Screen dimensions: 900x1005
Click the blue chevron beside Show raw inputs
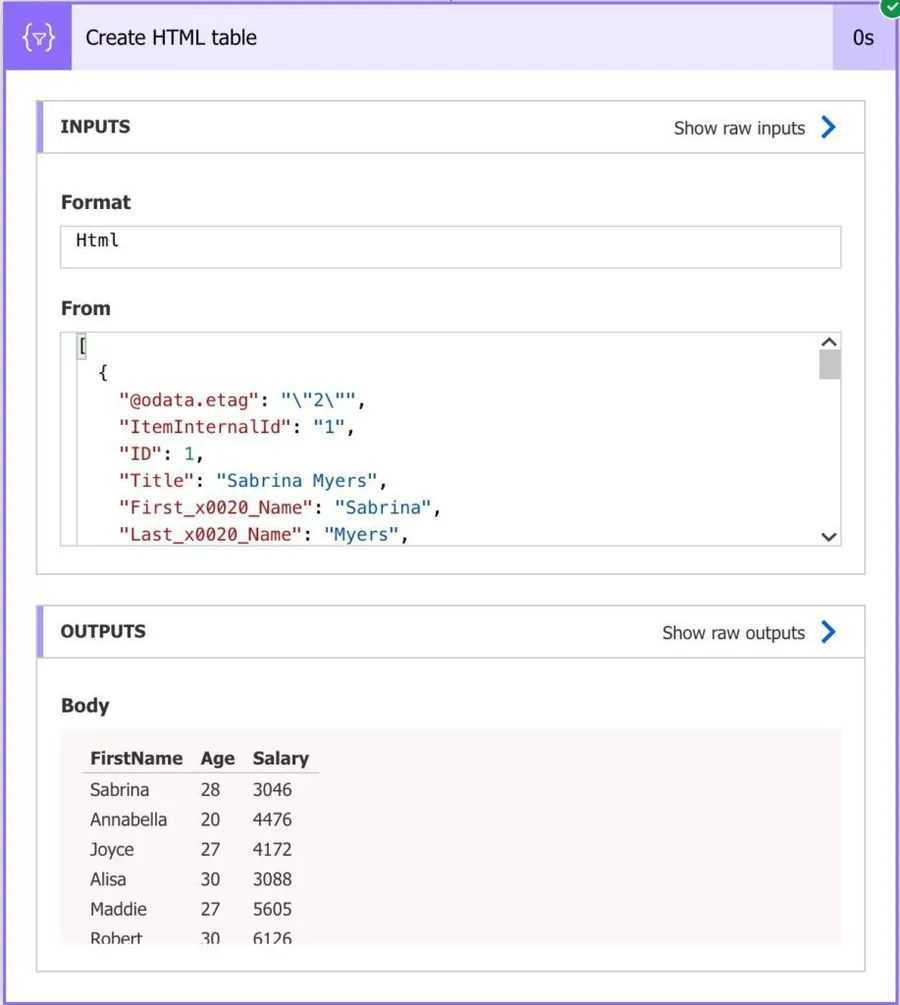[x=828, y=127]
